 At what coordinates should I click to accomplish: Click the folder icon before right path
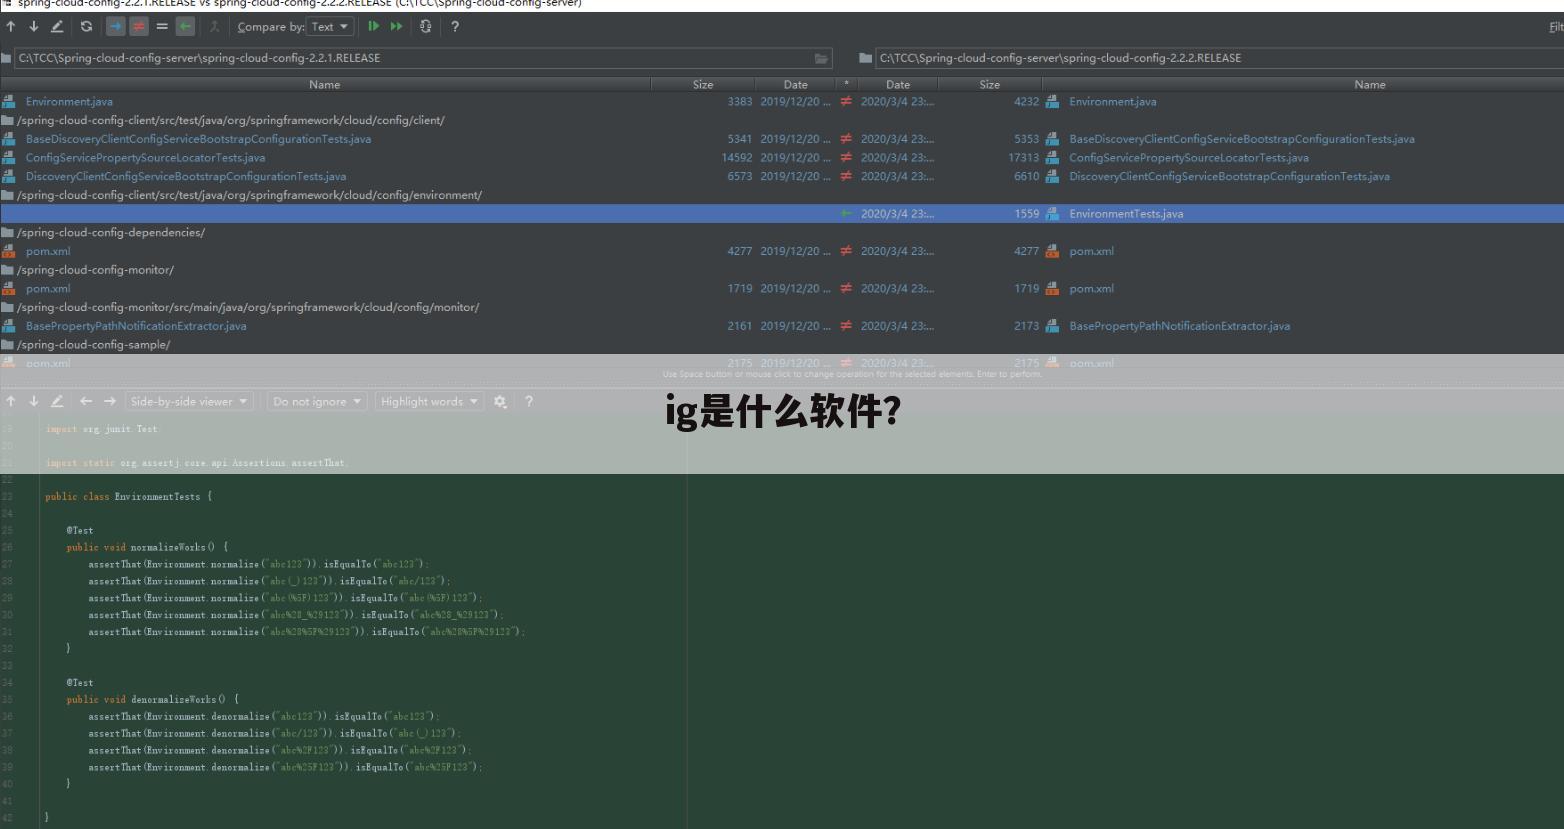(865, 58)
